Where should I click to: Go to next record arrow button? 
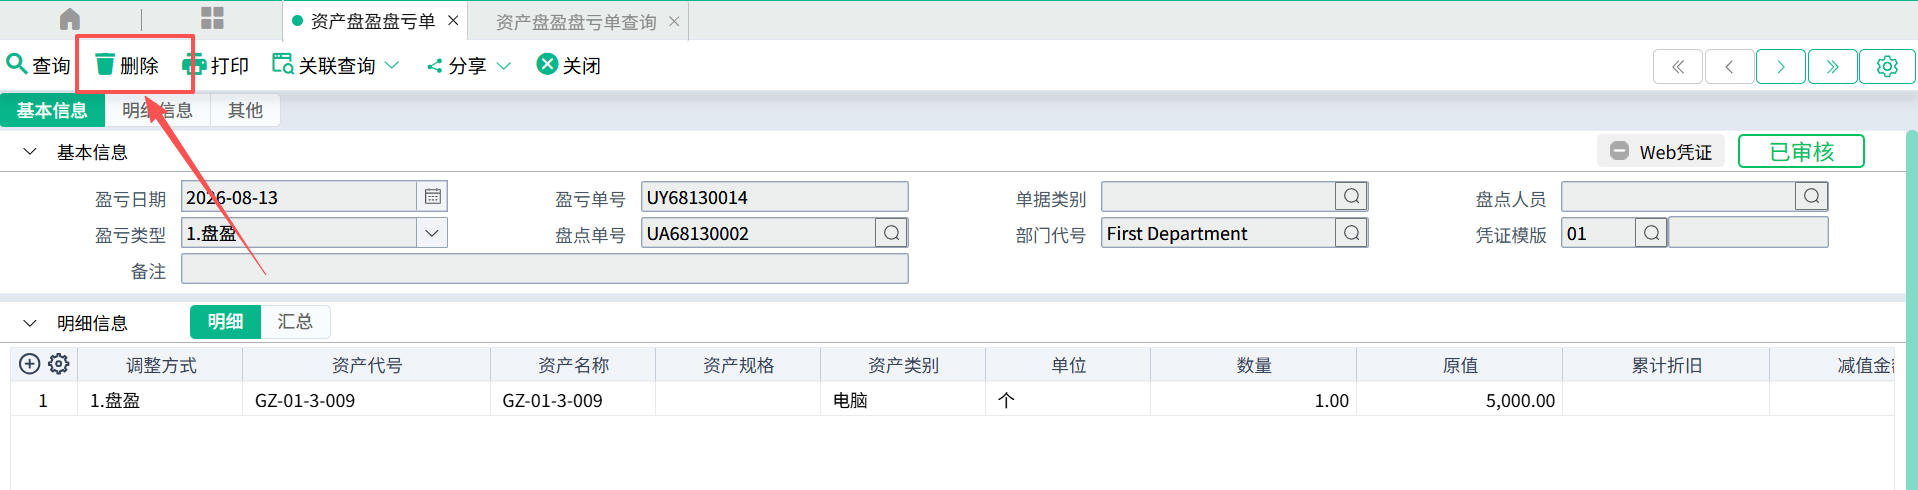(x=1781, y=66)
